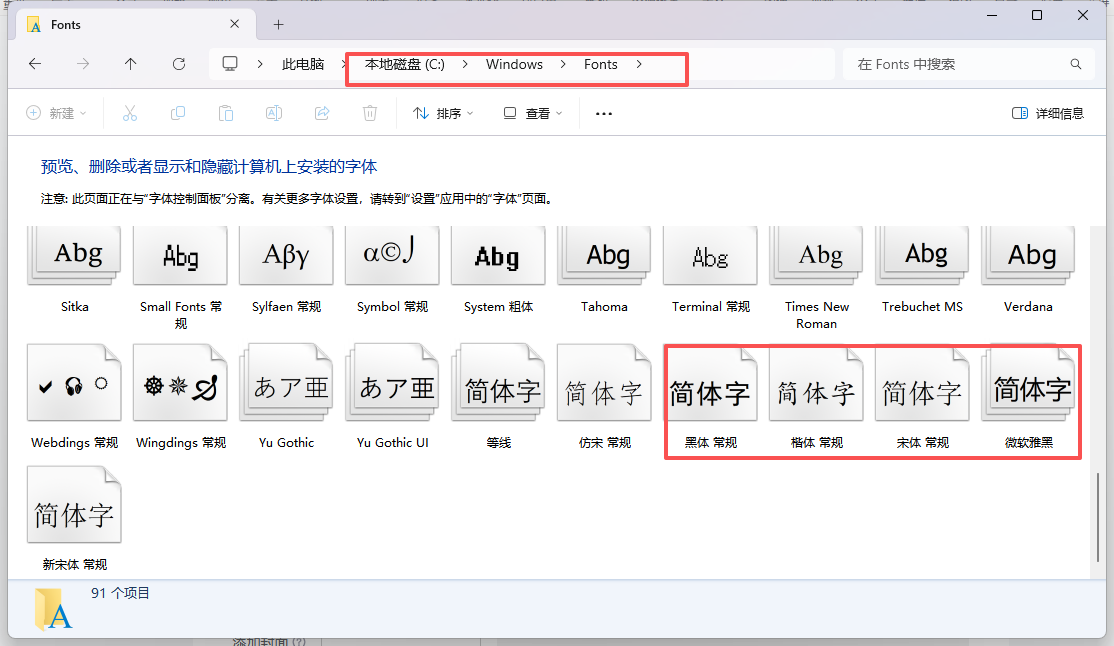1114x646 pixels.
Task: Click the Fonts tab title
Action: pyautogui.click(x=66, y=24)
